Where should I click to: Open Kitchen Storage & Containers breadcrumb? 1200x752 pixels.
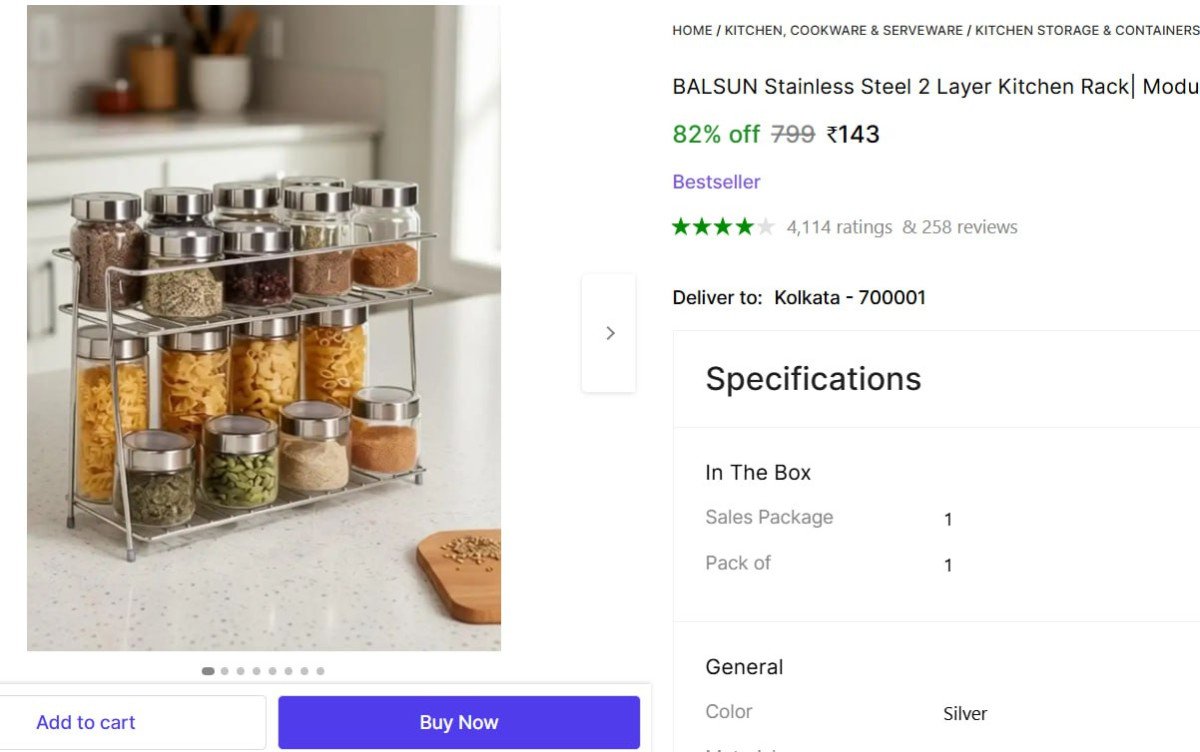(x=1086, y=31)
